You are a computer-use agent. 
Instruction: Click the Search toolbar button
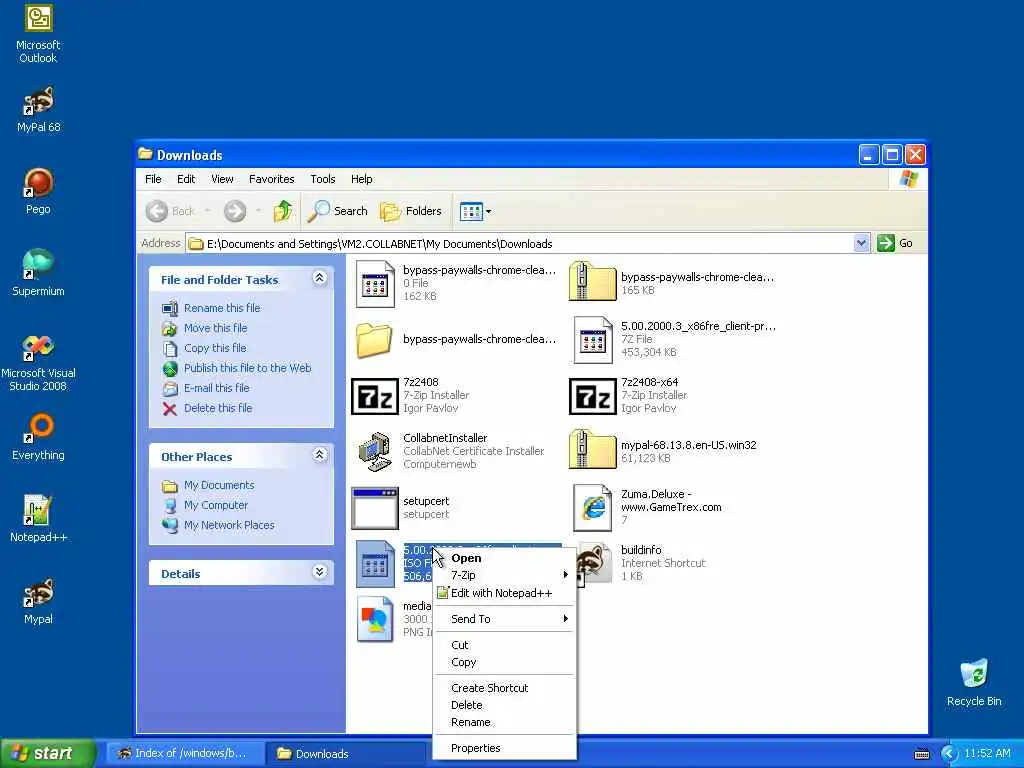338,211
